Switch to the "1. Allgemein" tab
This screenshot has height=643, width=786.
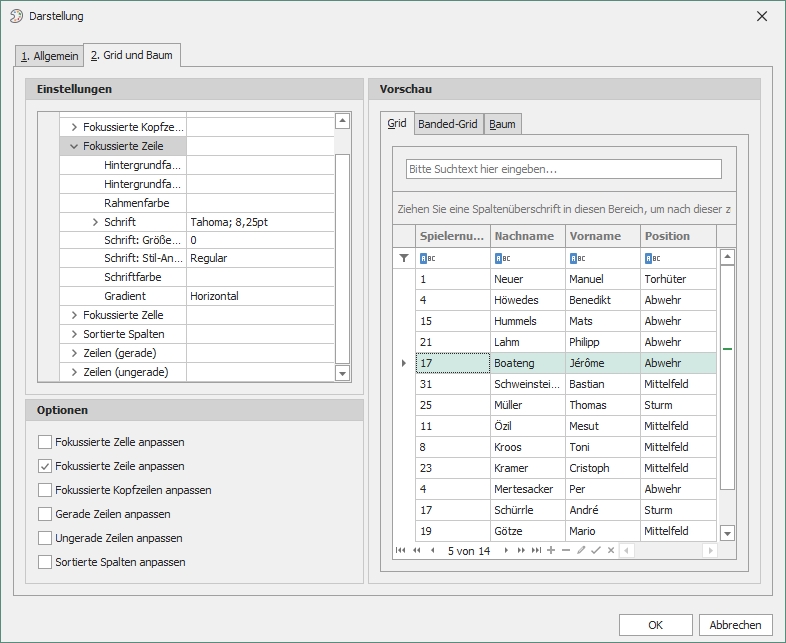point(48,56)
